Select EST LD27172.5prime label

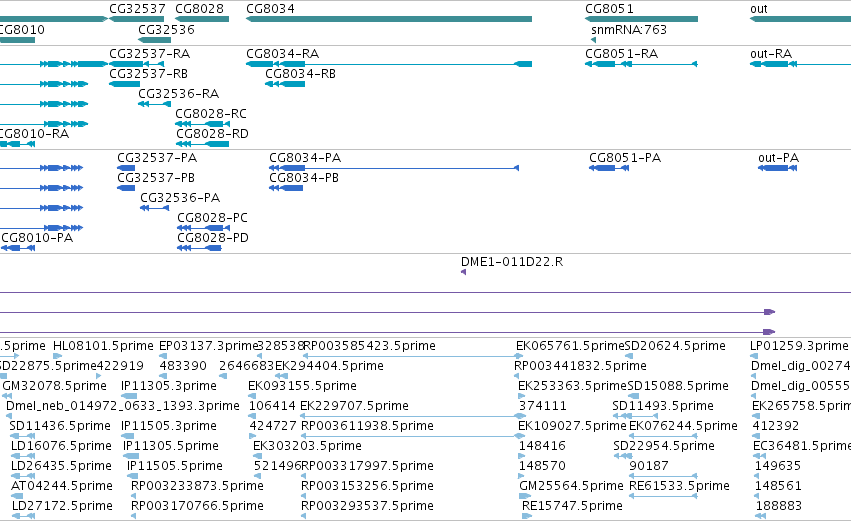[x=62, y=507]
